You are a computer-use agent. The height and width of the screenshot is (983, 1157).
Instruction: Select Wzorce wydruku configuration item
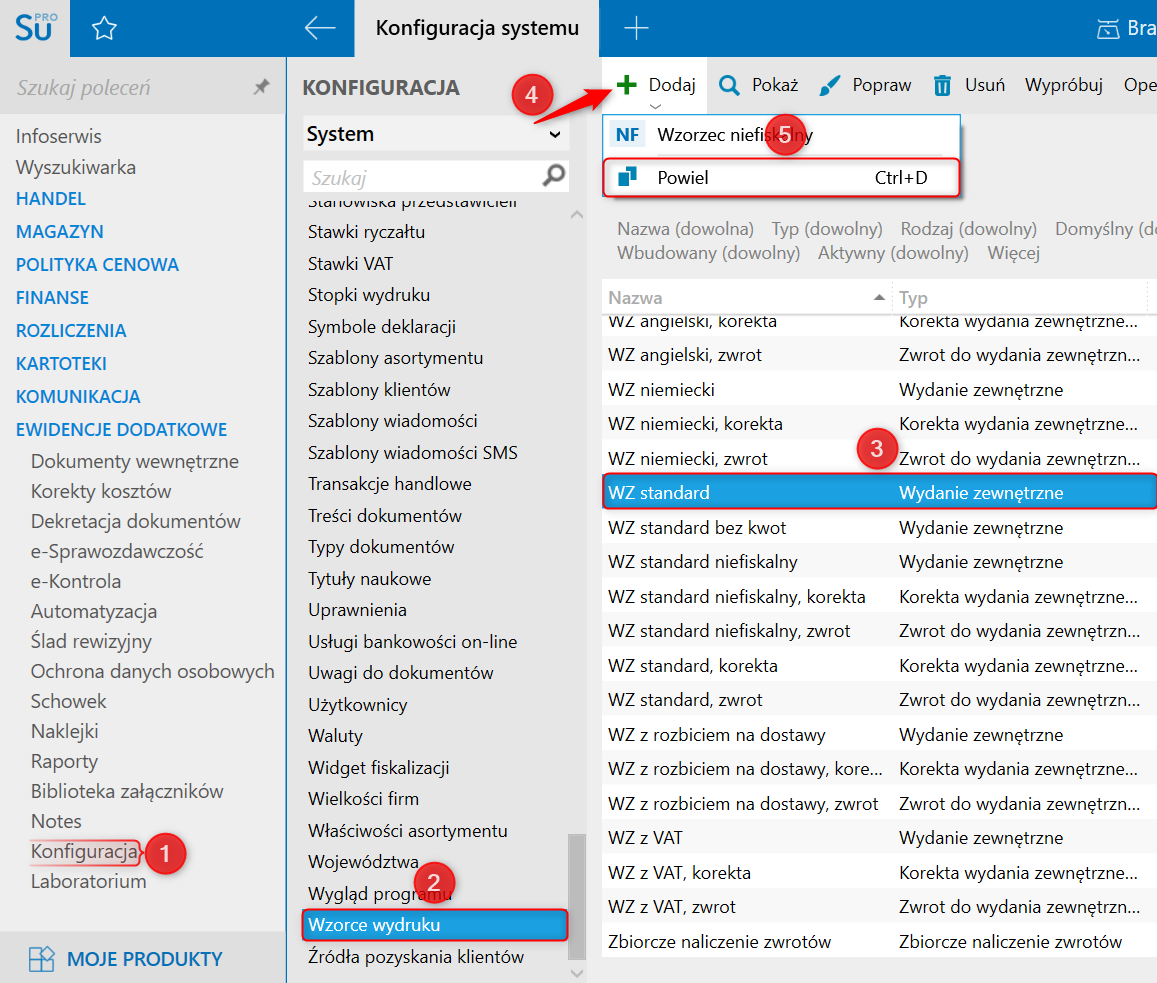point(435,925)
